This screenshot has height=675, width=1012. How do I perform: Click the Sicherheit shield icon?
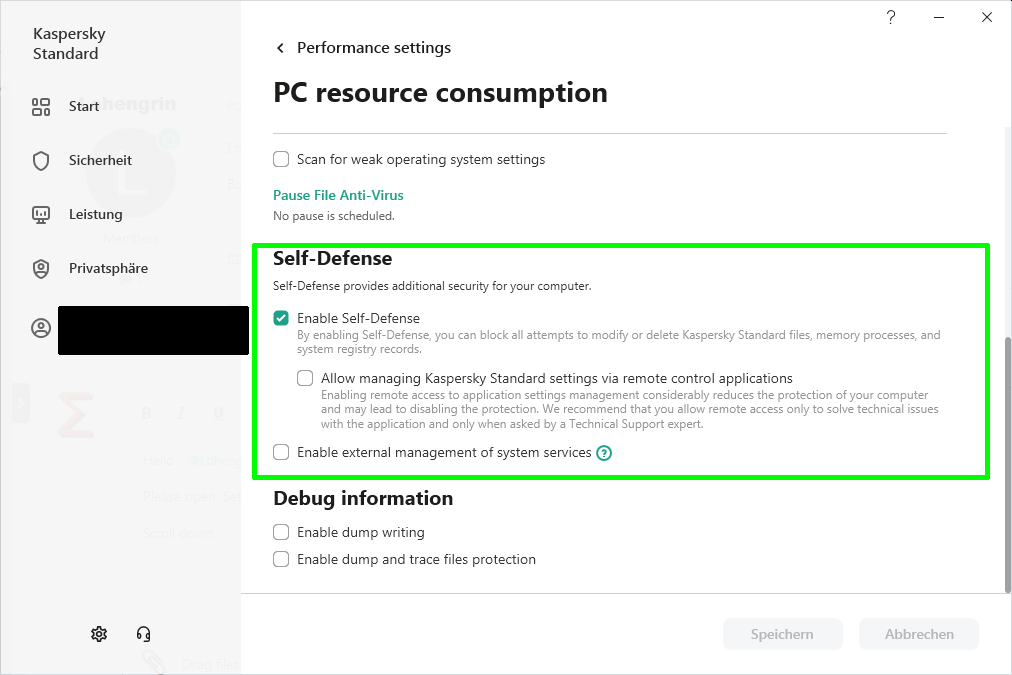41,161
